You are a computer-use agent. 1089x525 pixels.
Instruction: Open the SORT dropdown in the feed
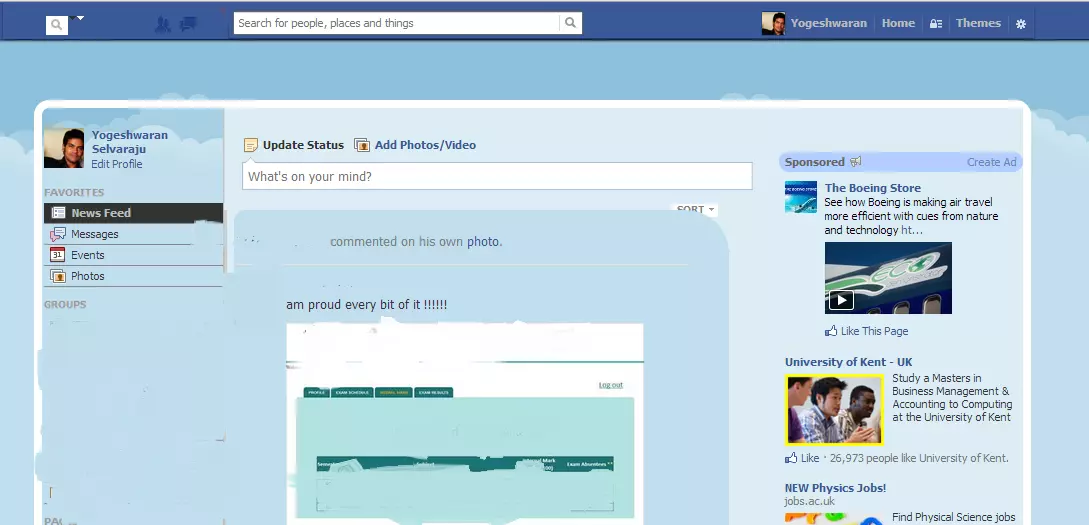pos(695,209)
